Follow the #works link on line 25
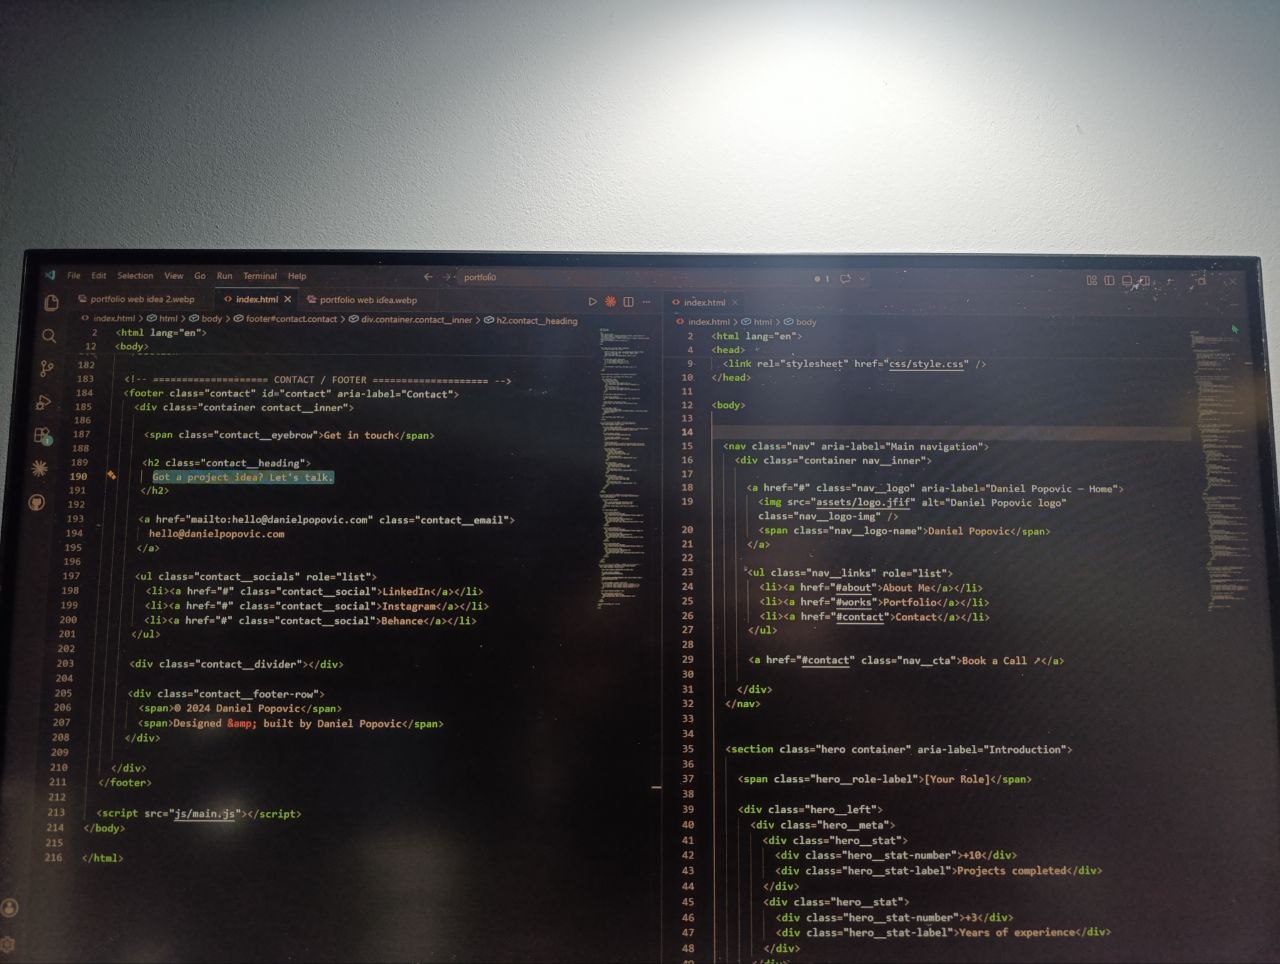The width and height of the screenshot is (1280, 964). click(x=853, y=602)
